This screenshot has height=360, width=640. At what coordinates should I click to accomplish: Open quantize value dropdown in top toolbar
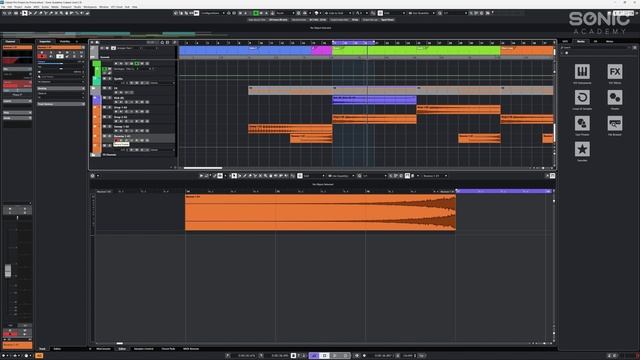click(x=454, y=13)
